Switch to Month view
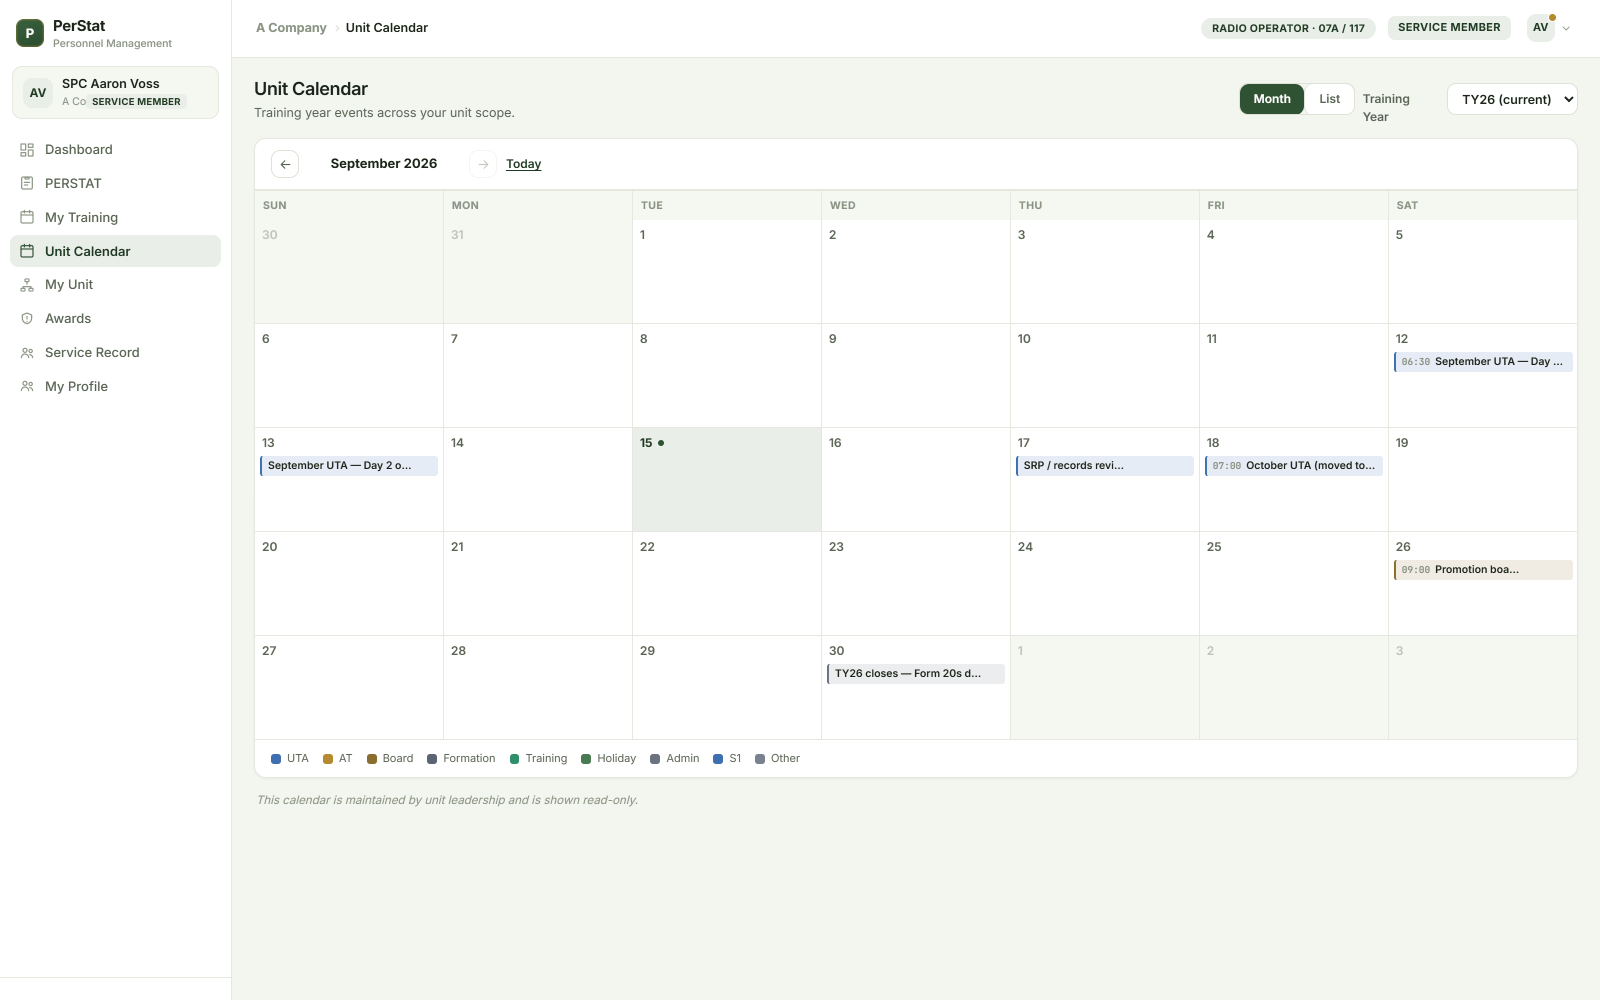Image resolution: width=1600 pixels, height=1000 pixels. tap(1272, 99)
